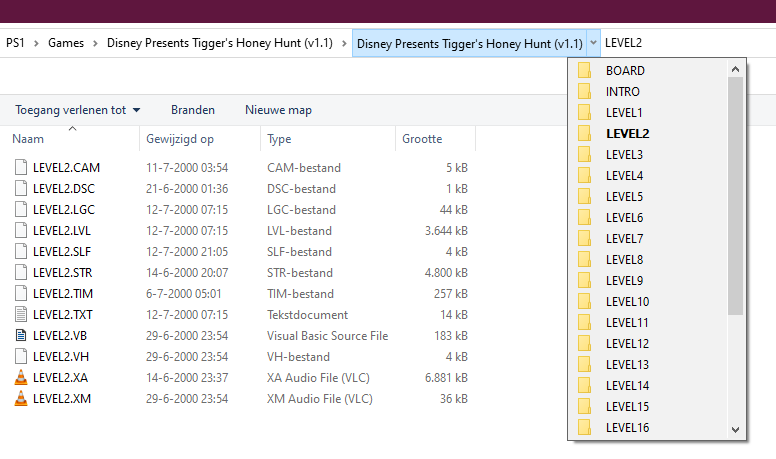Screen dimensions: 776x459
Task: Click the LEVEL16 folder icon in dropdown
Action: pyautogui.click(x=584, y=427)
